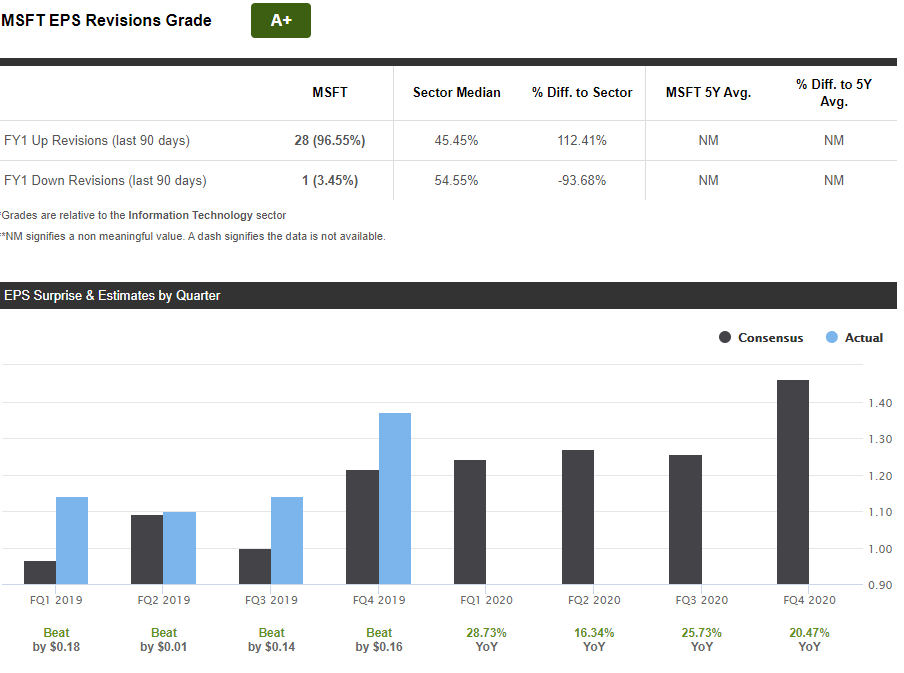The image size is (904, 673).
Task: Click the -93.68% difference value
Action: tap(582, 181)
